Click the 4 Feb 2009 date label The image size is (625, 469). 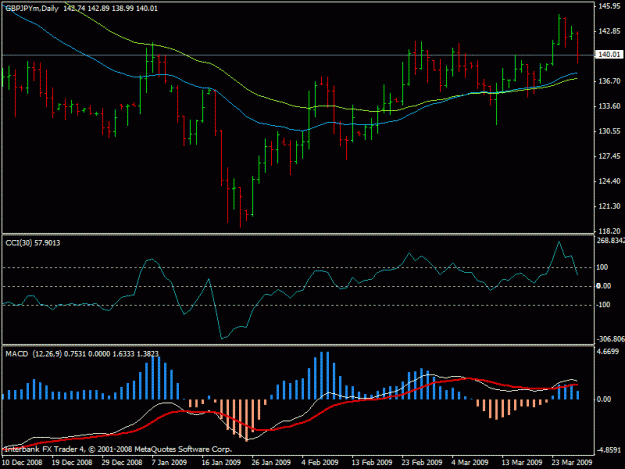point(320,463)
